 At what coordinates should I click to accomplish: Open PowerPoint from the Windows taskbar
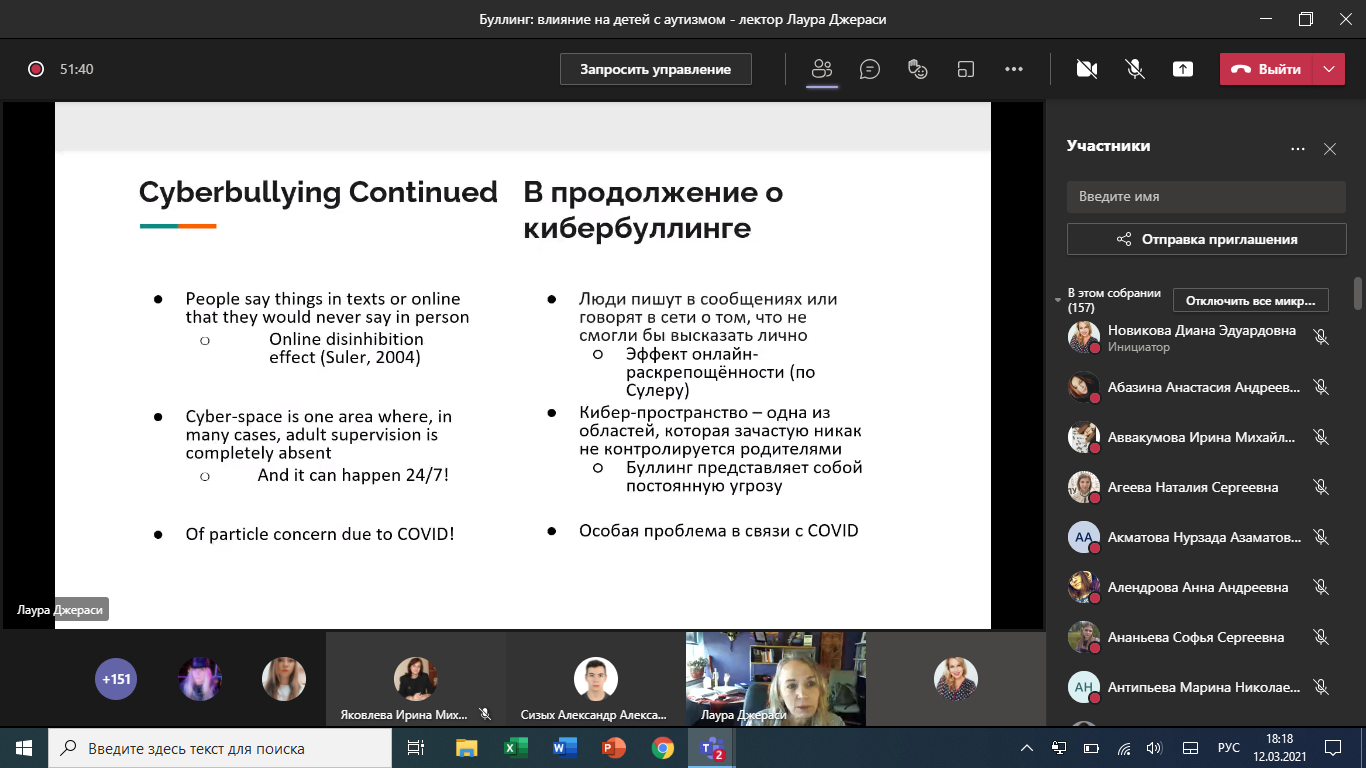click(613, 748)
